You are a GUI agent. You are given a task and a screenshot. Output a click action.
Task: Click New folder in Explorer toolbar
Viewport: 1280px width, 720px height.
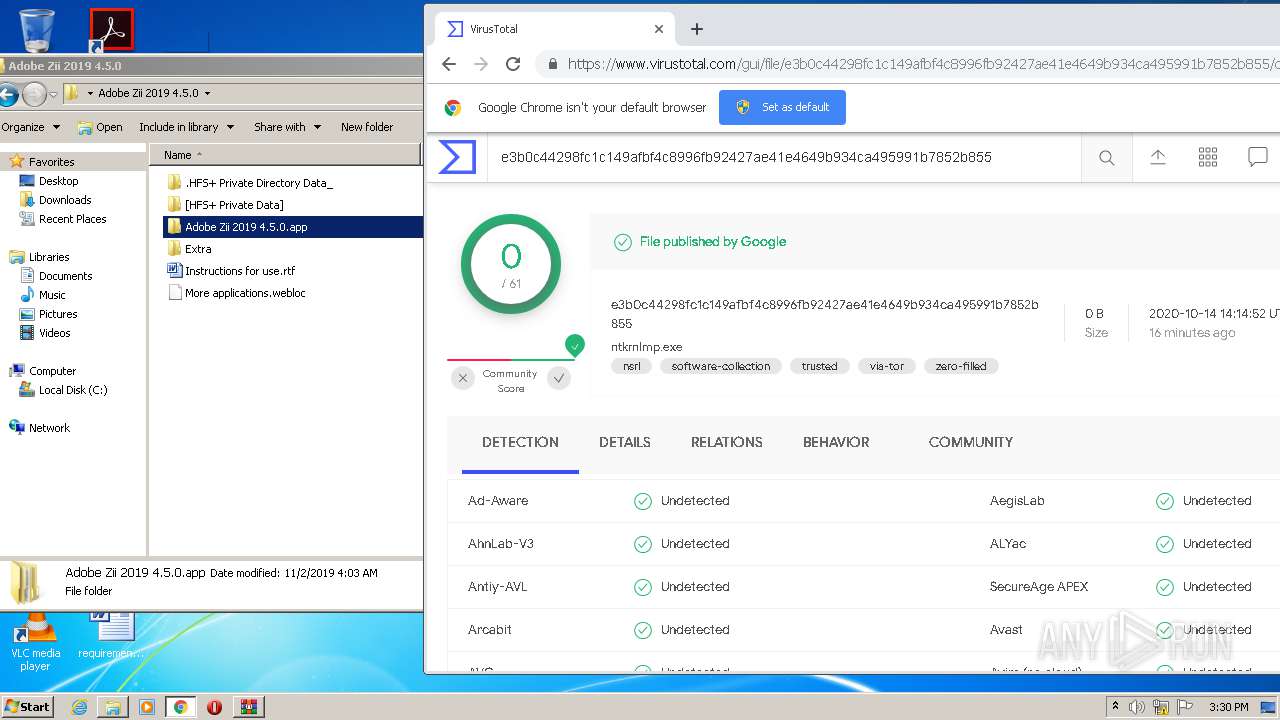click(367, 127)
